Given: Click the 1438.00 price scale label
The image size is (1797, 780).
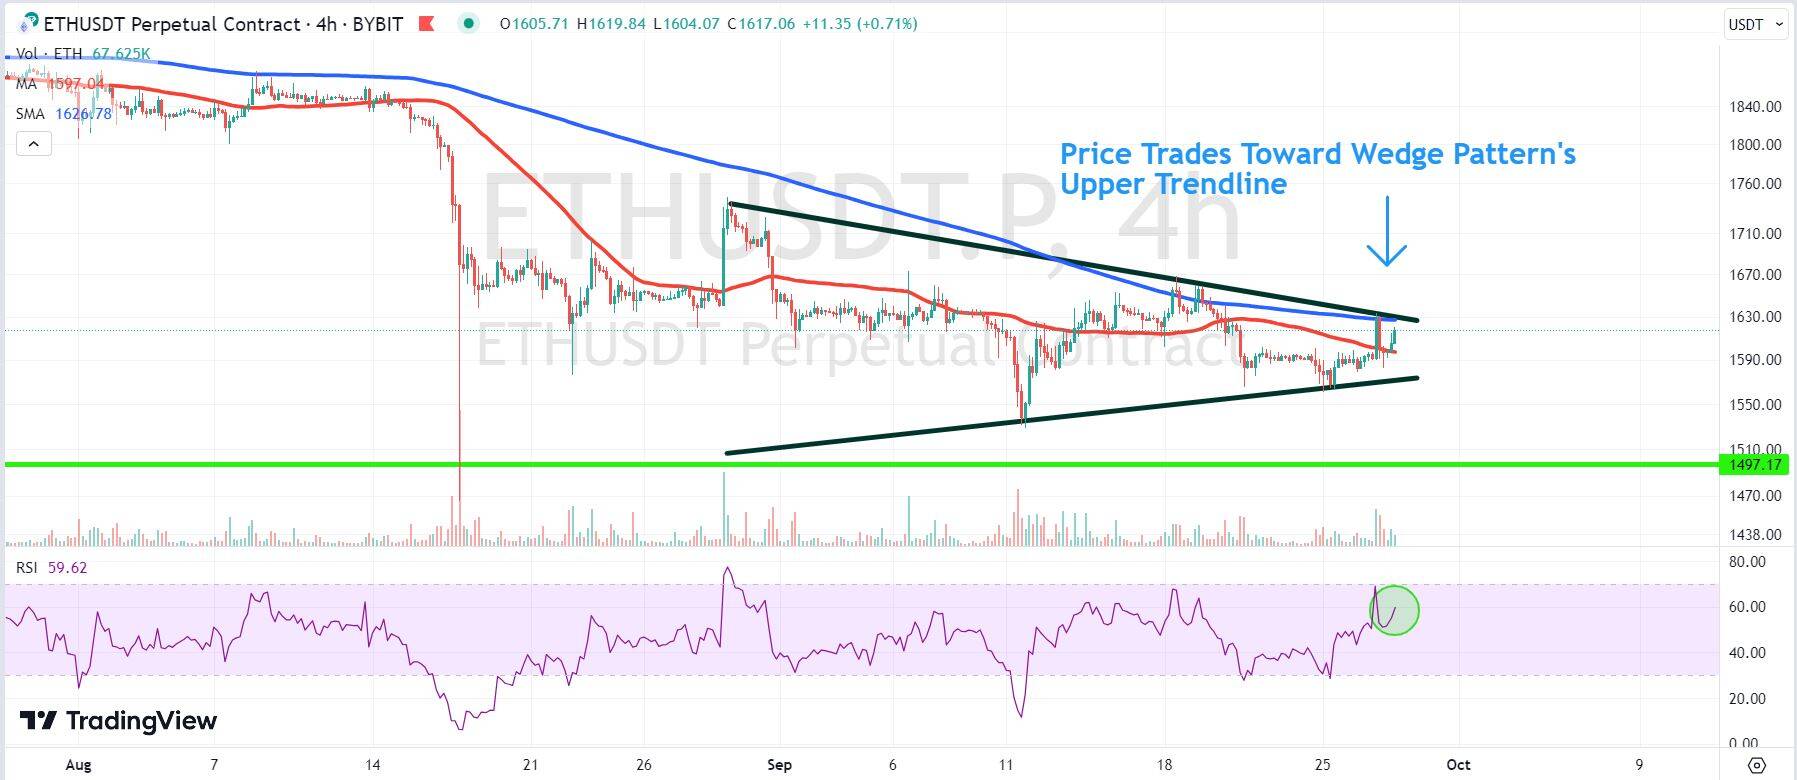Looking at the screenshot, I should 1754,535.
